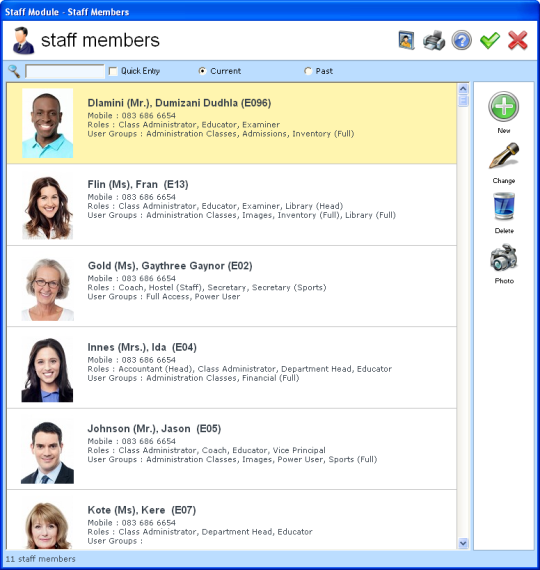Click Gold's user groups Full Access, Power User

(164, 297)
